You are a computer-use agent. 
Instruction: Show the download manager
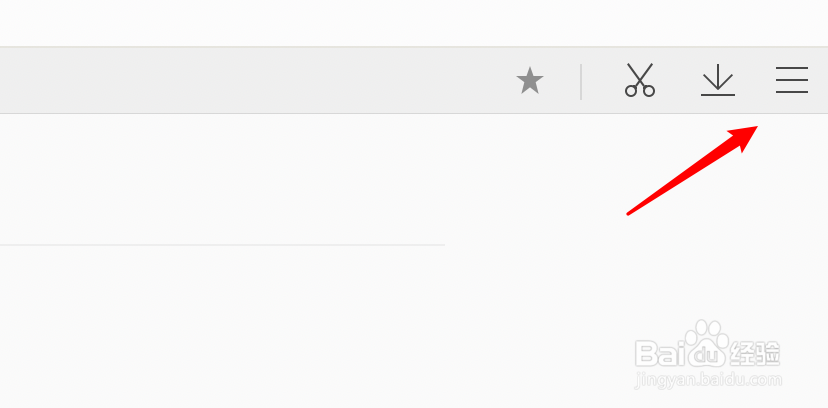tap(718, 81)
